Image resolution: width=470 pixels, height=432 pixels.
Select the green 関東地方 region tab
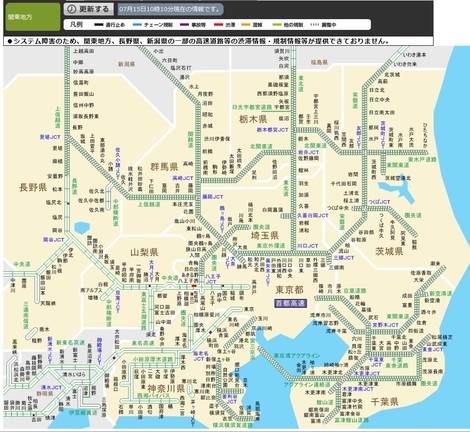point(32,17)
